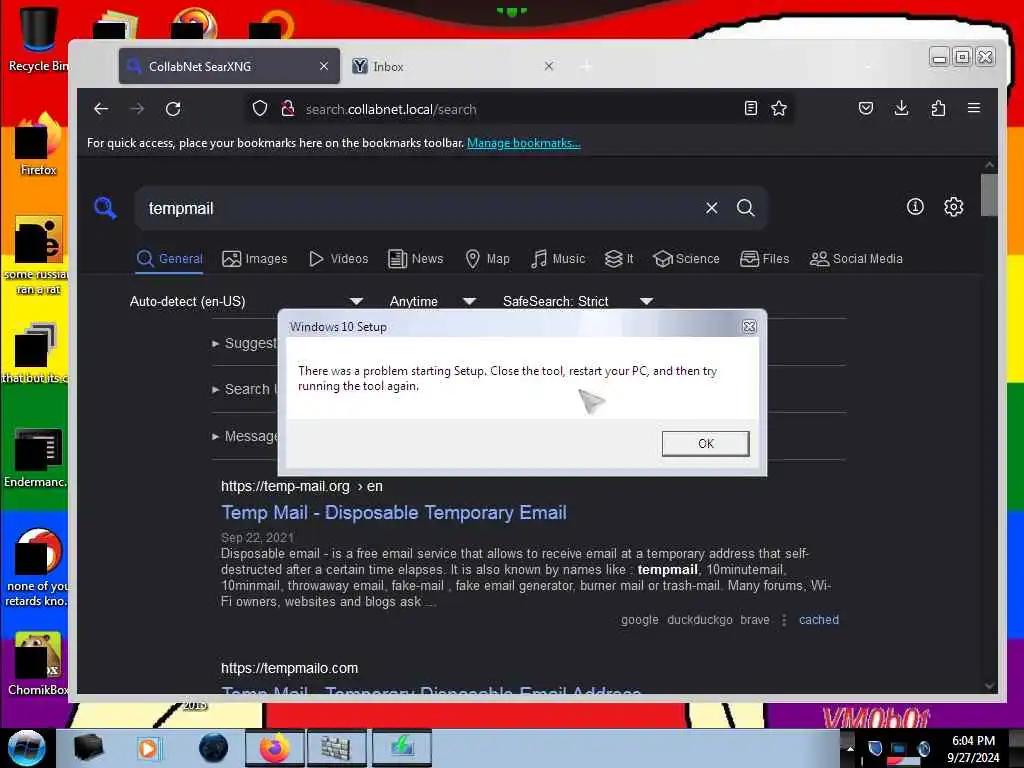Expand the Suggestions section

pyautogui.click(x=245, y=344)
